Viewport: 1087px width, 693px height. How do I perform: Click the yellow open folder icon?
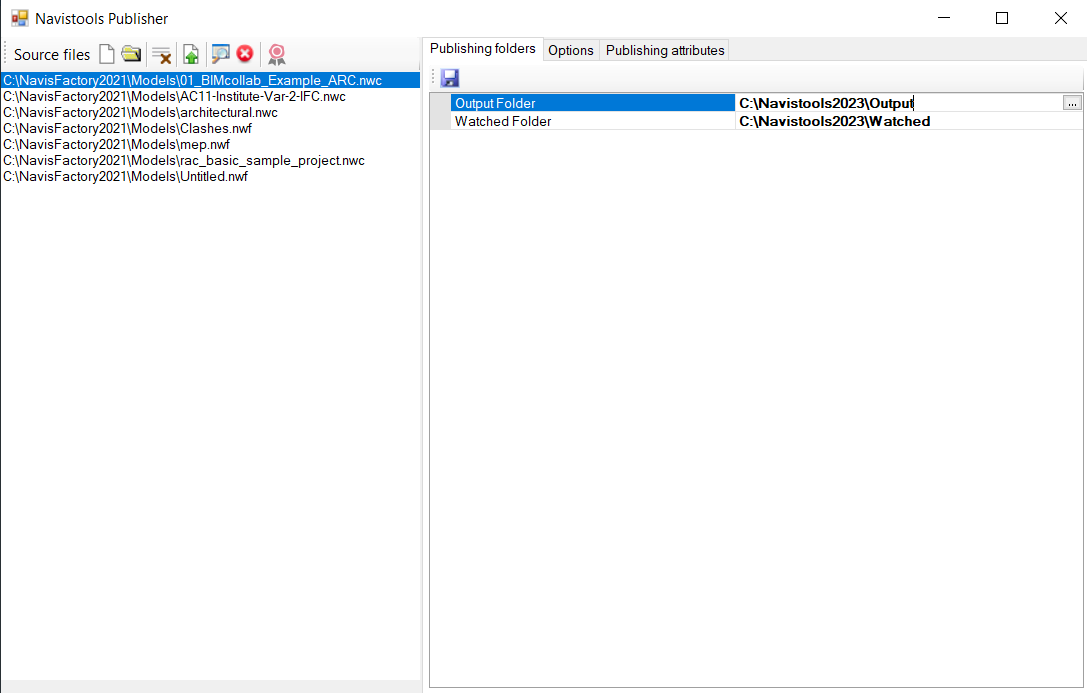coord(131,53)
